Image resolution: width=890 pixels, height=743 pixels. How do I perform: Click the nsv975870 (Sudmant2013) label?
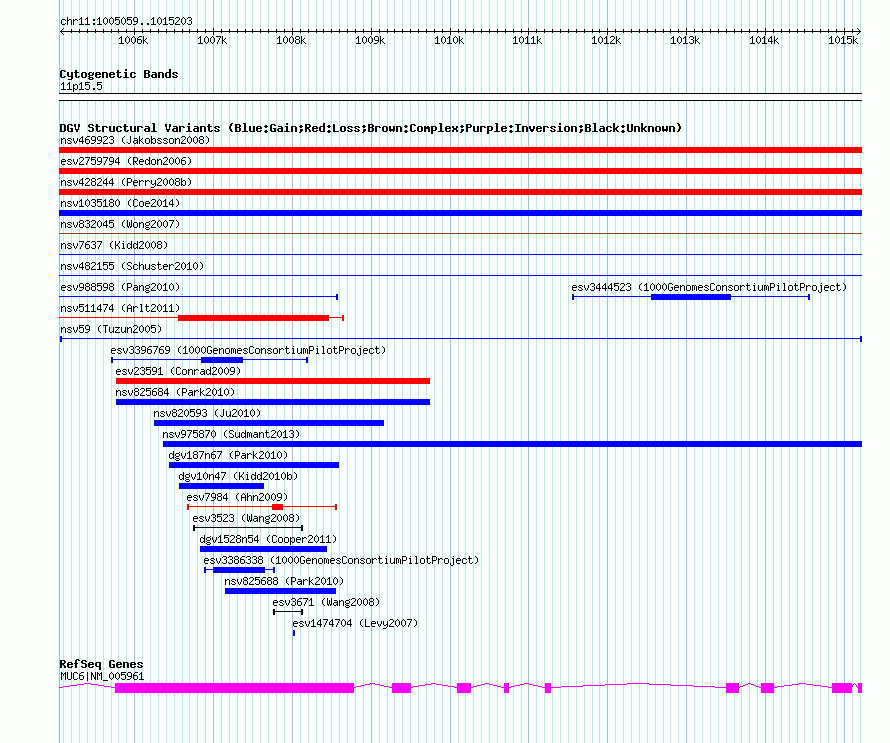coord(231,434)
